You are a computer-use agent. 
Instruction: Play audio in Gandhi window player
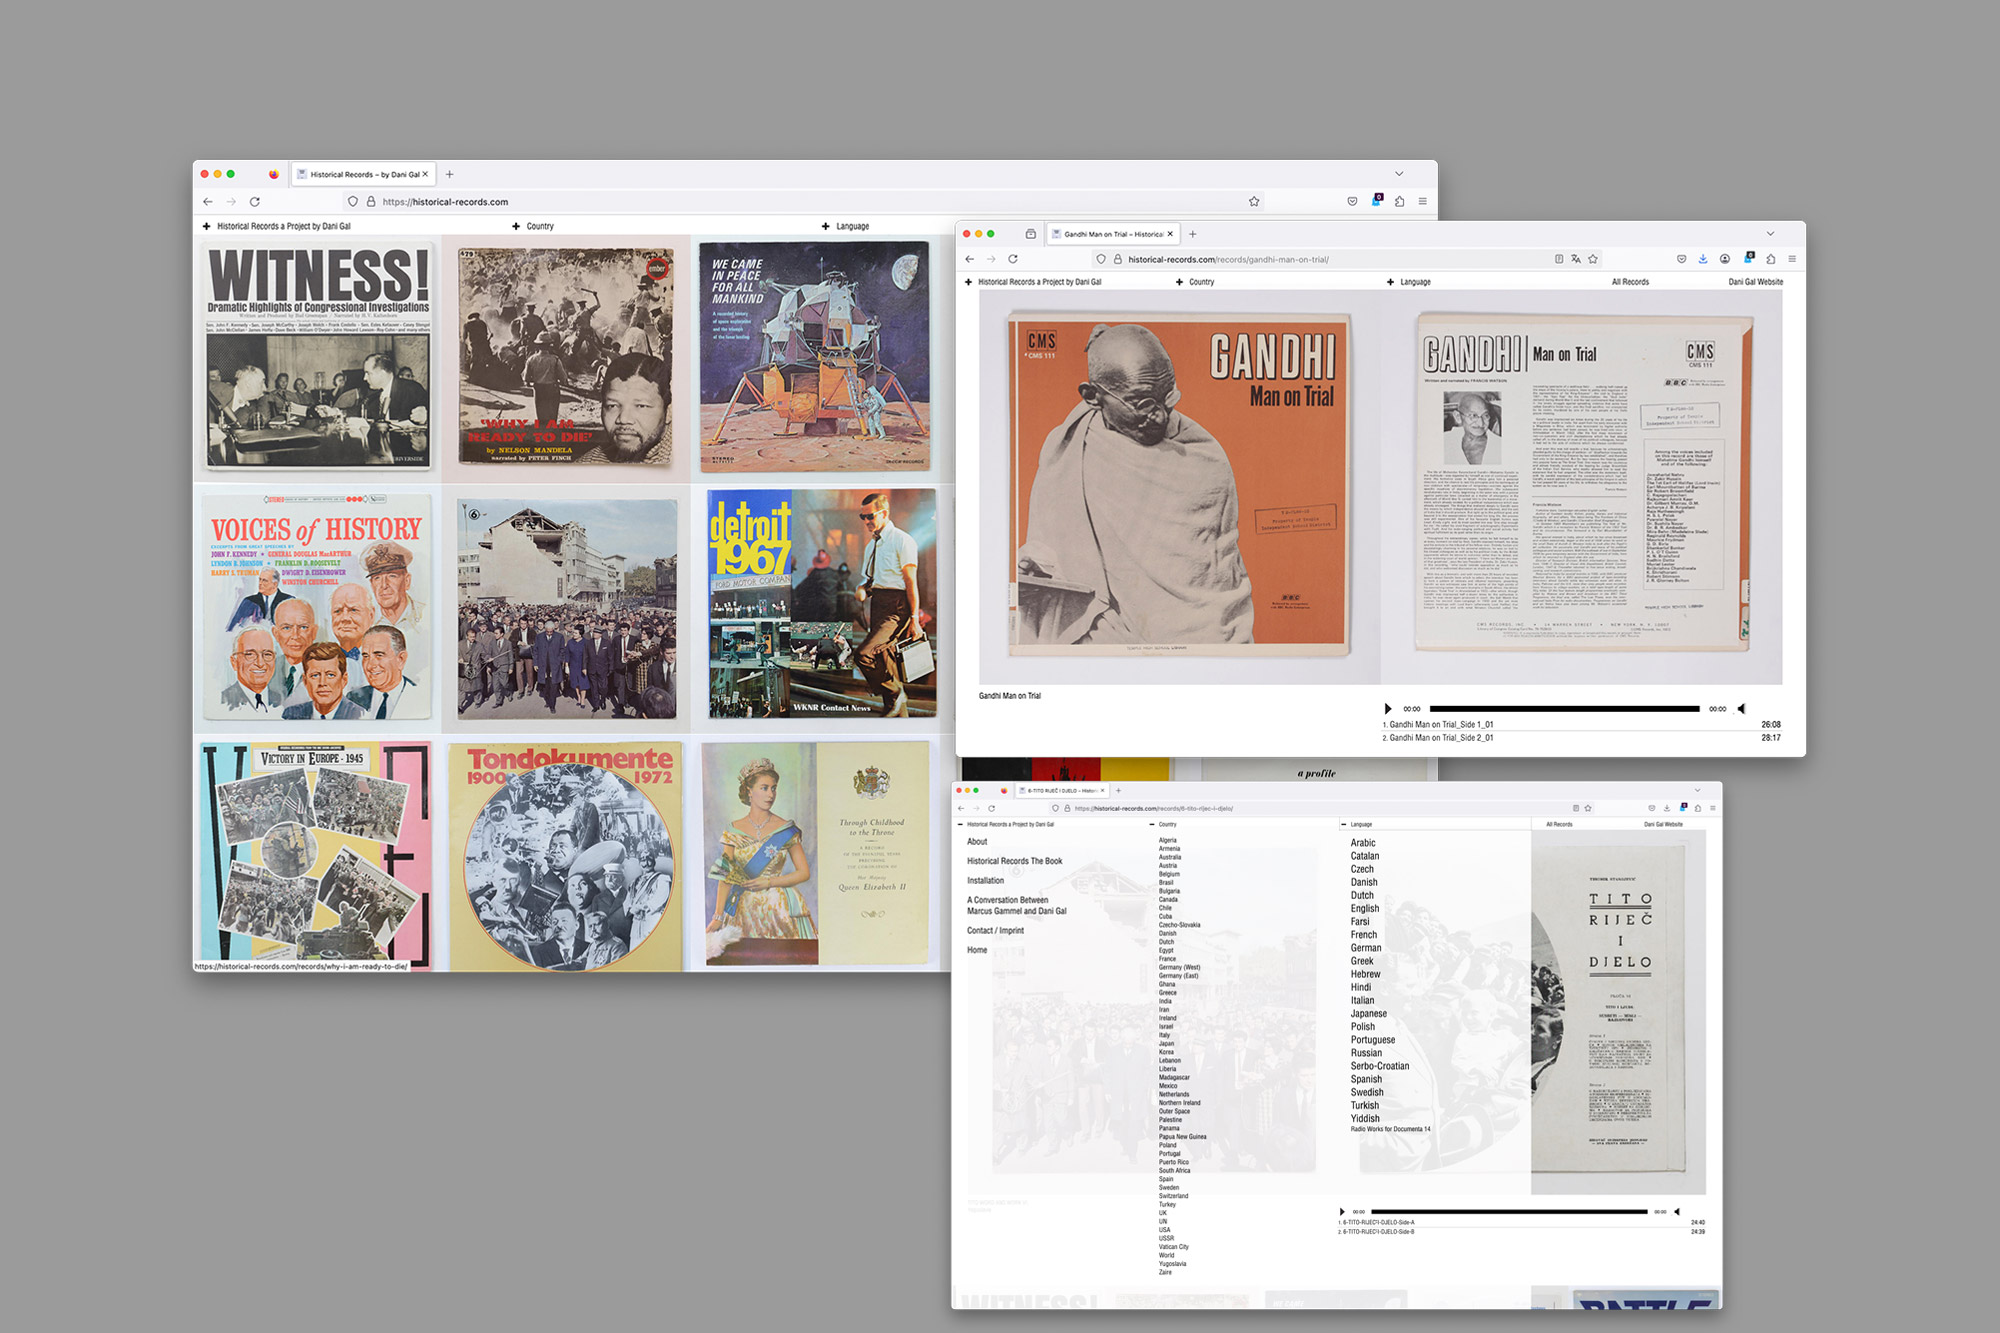tap(1387, 709)
